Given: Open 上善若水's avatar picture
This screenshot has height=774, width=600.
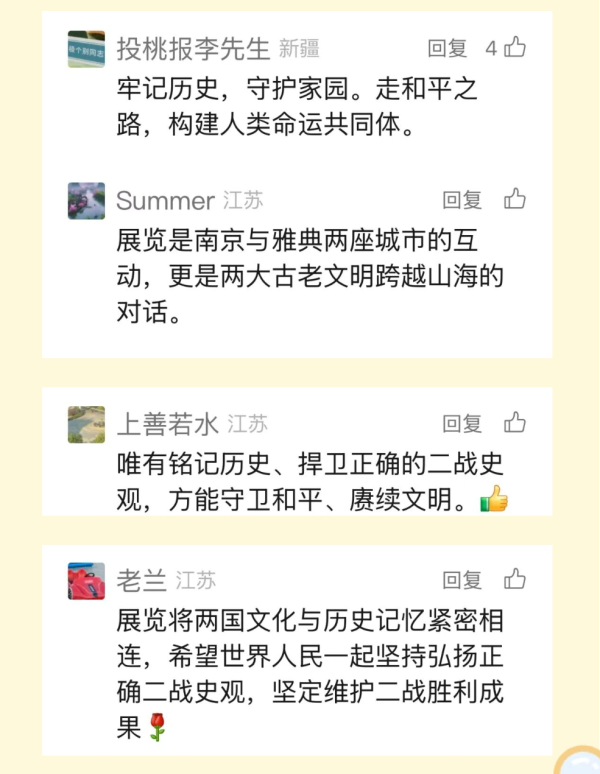Looking at the screenshot, I should tap(86, 424).
